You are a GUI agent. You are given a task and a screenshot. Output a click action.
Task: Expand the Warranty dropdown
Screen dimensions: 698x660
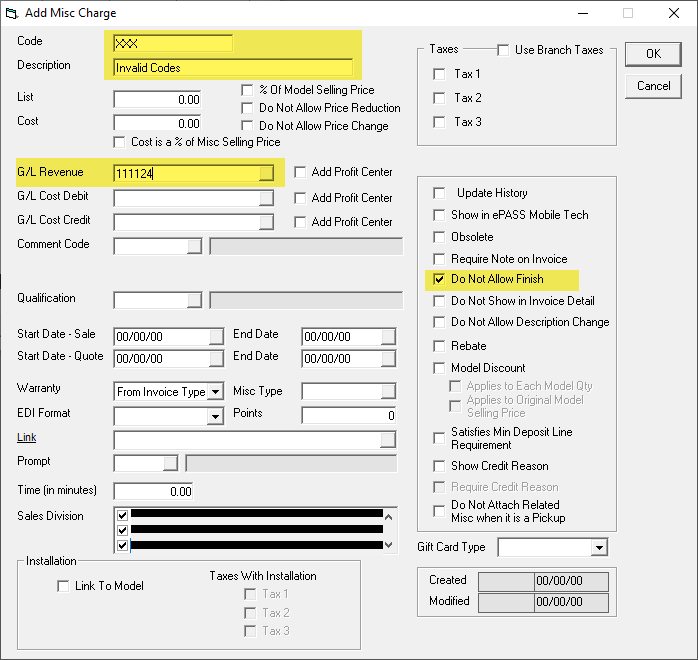[x=215, y=392]
